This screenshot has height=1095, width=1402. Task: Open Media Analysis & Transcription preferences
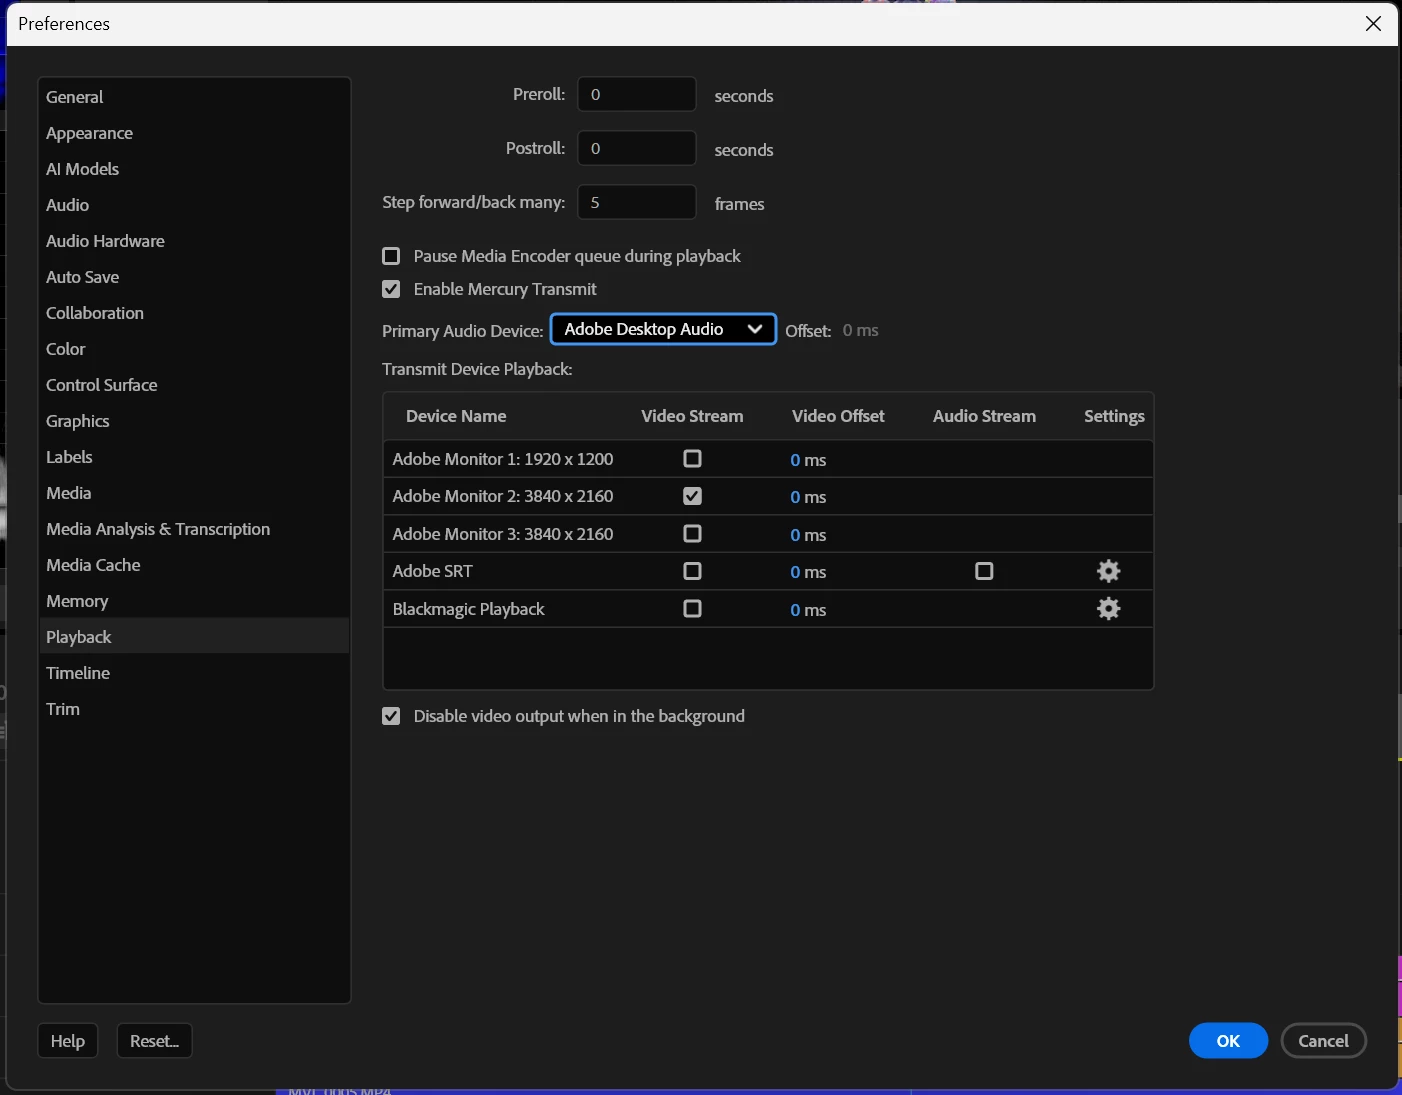pos(194,529)
